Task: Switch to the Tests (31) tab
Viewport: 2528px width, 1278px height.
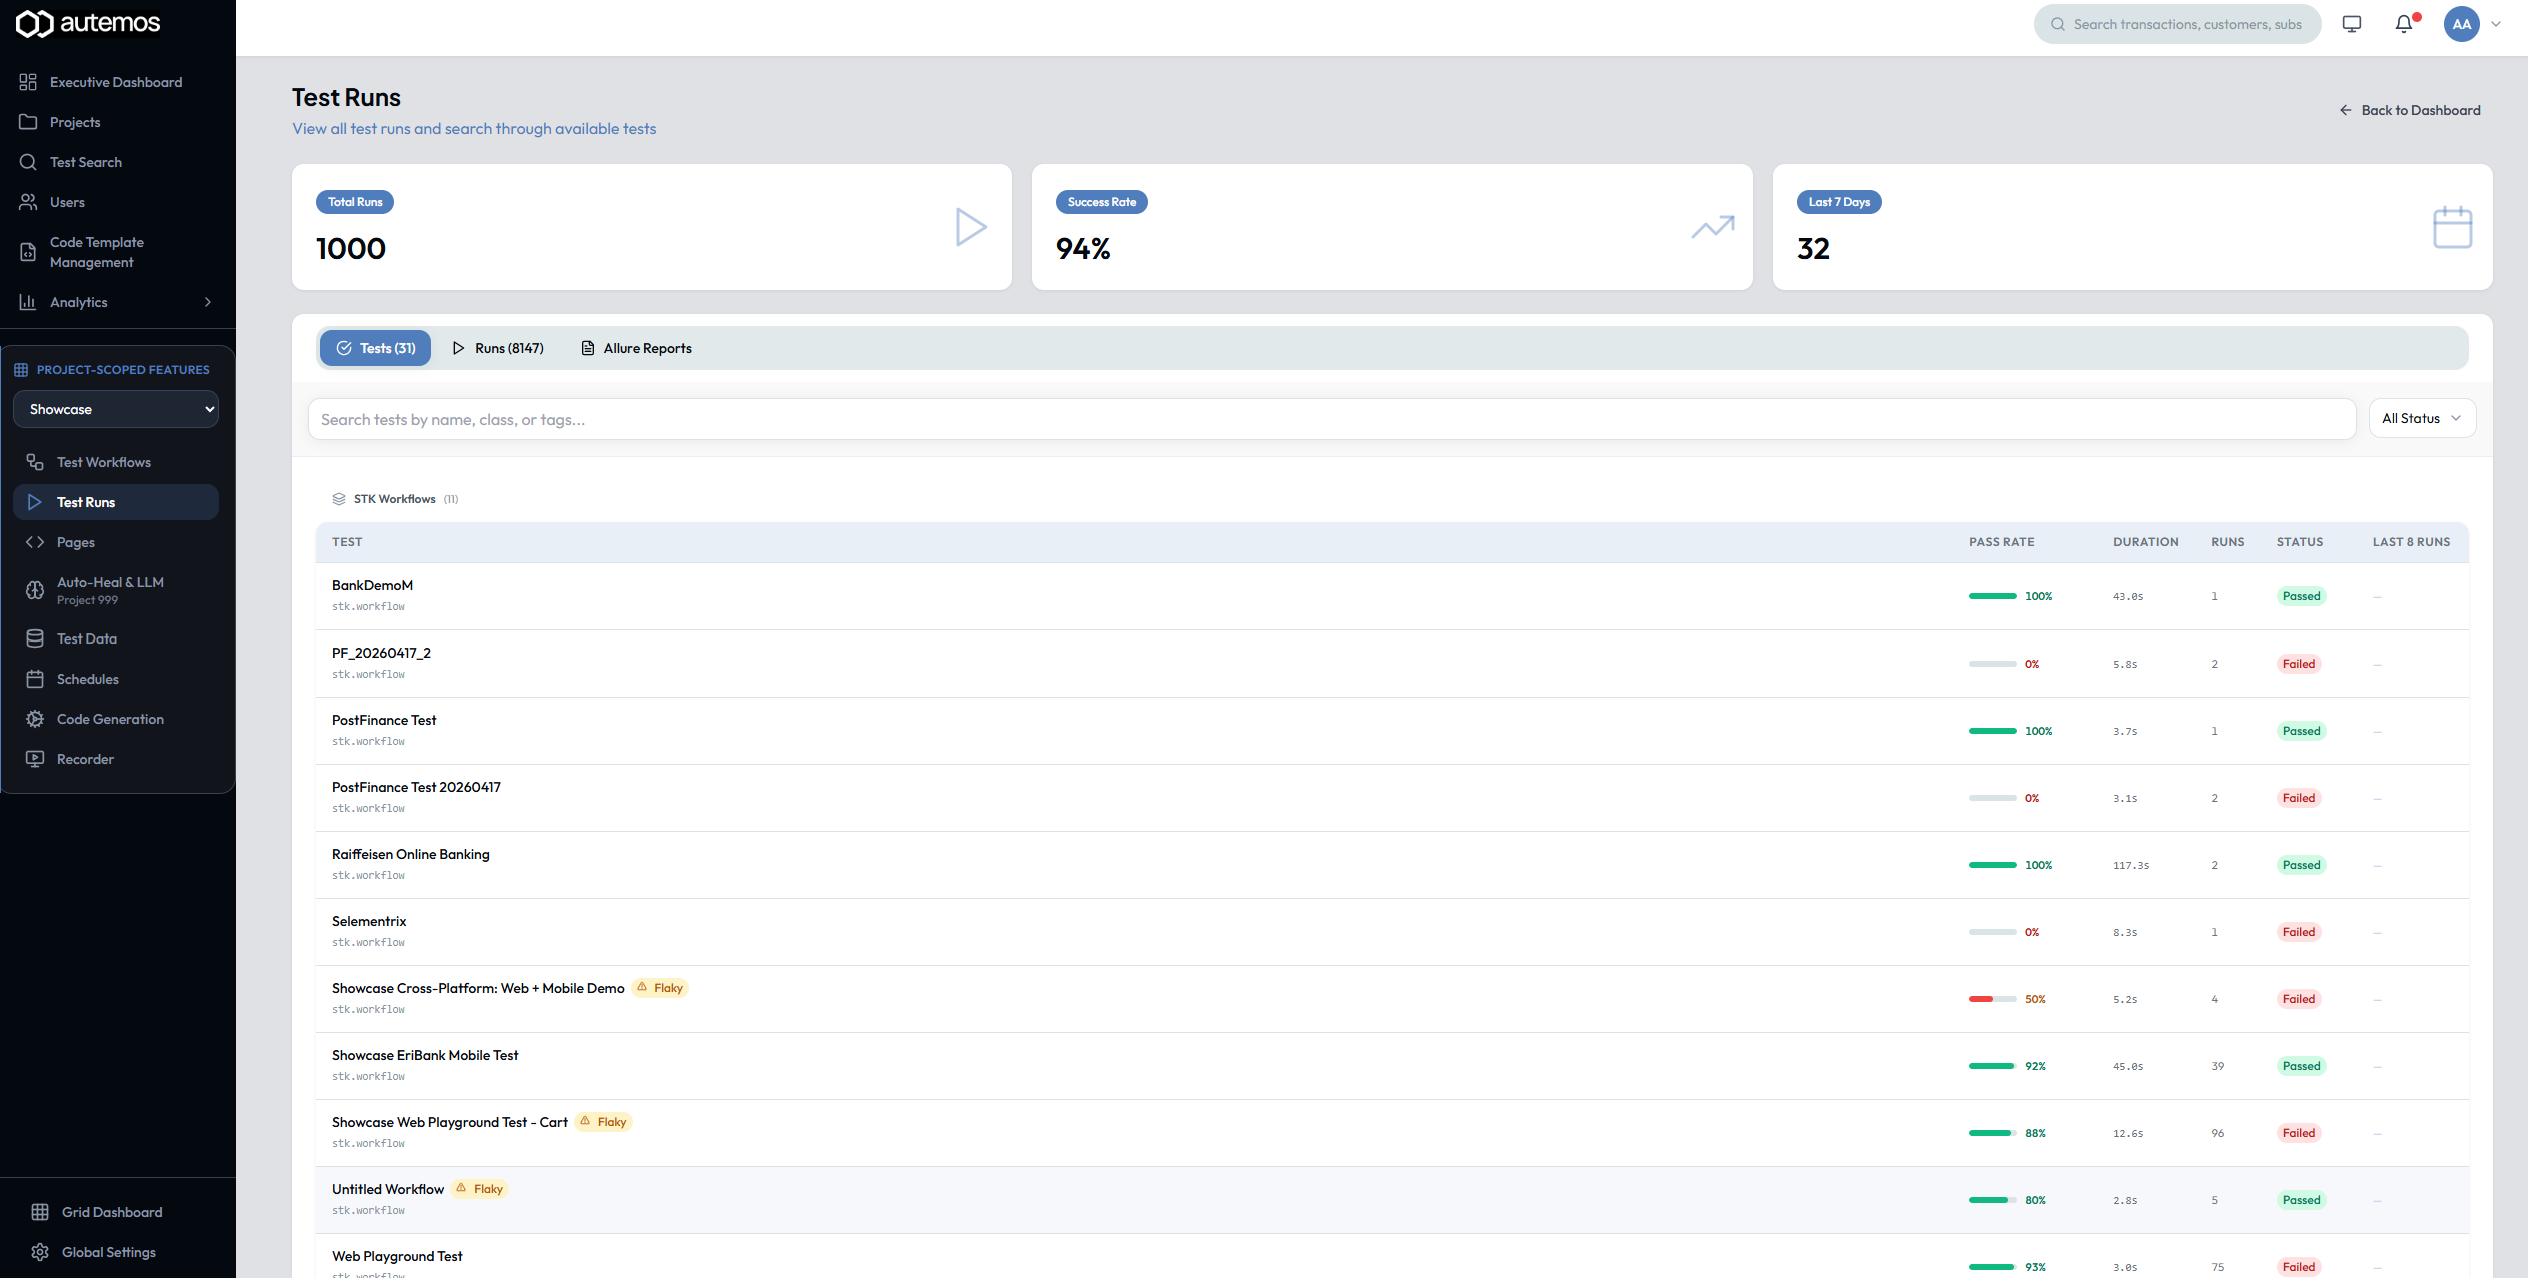Action: pos(375,348)
